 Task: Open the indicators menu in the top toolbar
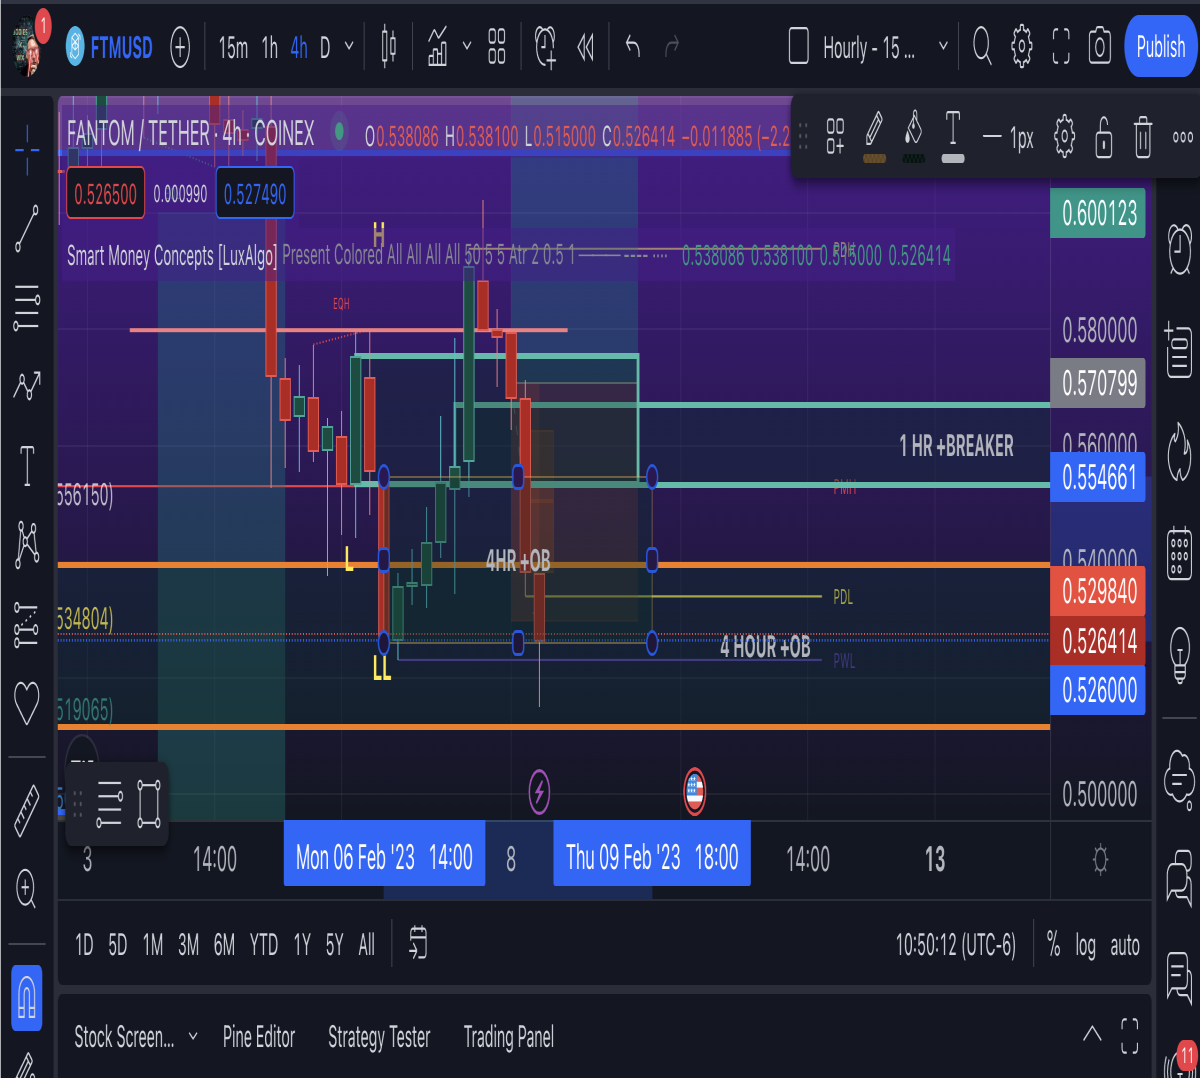(x=438, y=46)
